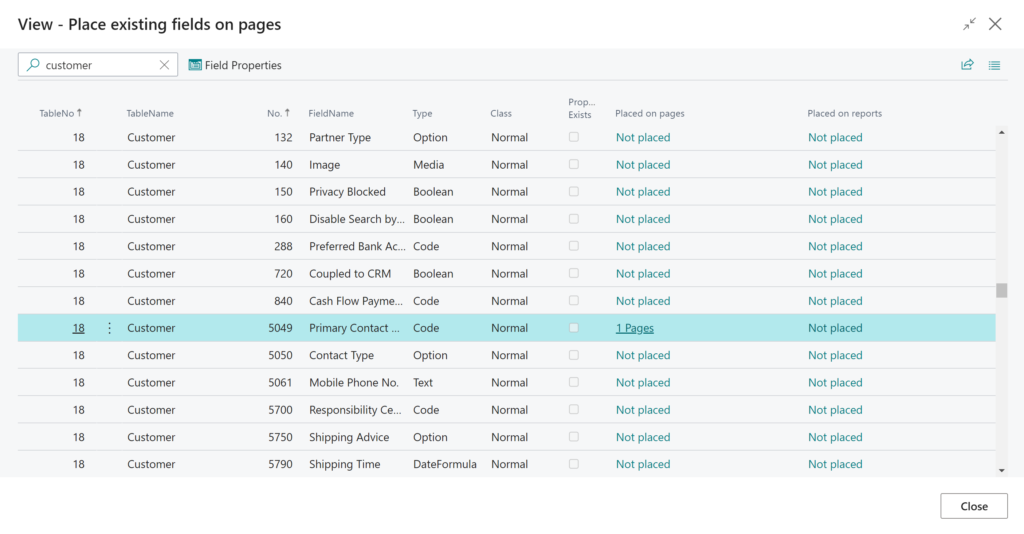Open row menu dots on selected row
The image size is (1024, 534).
click(109, 328)
